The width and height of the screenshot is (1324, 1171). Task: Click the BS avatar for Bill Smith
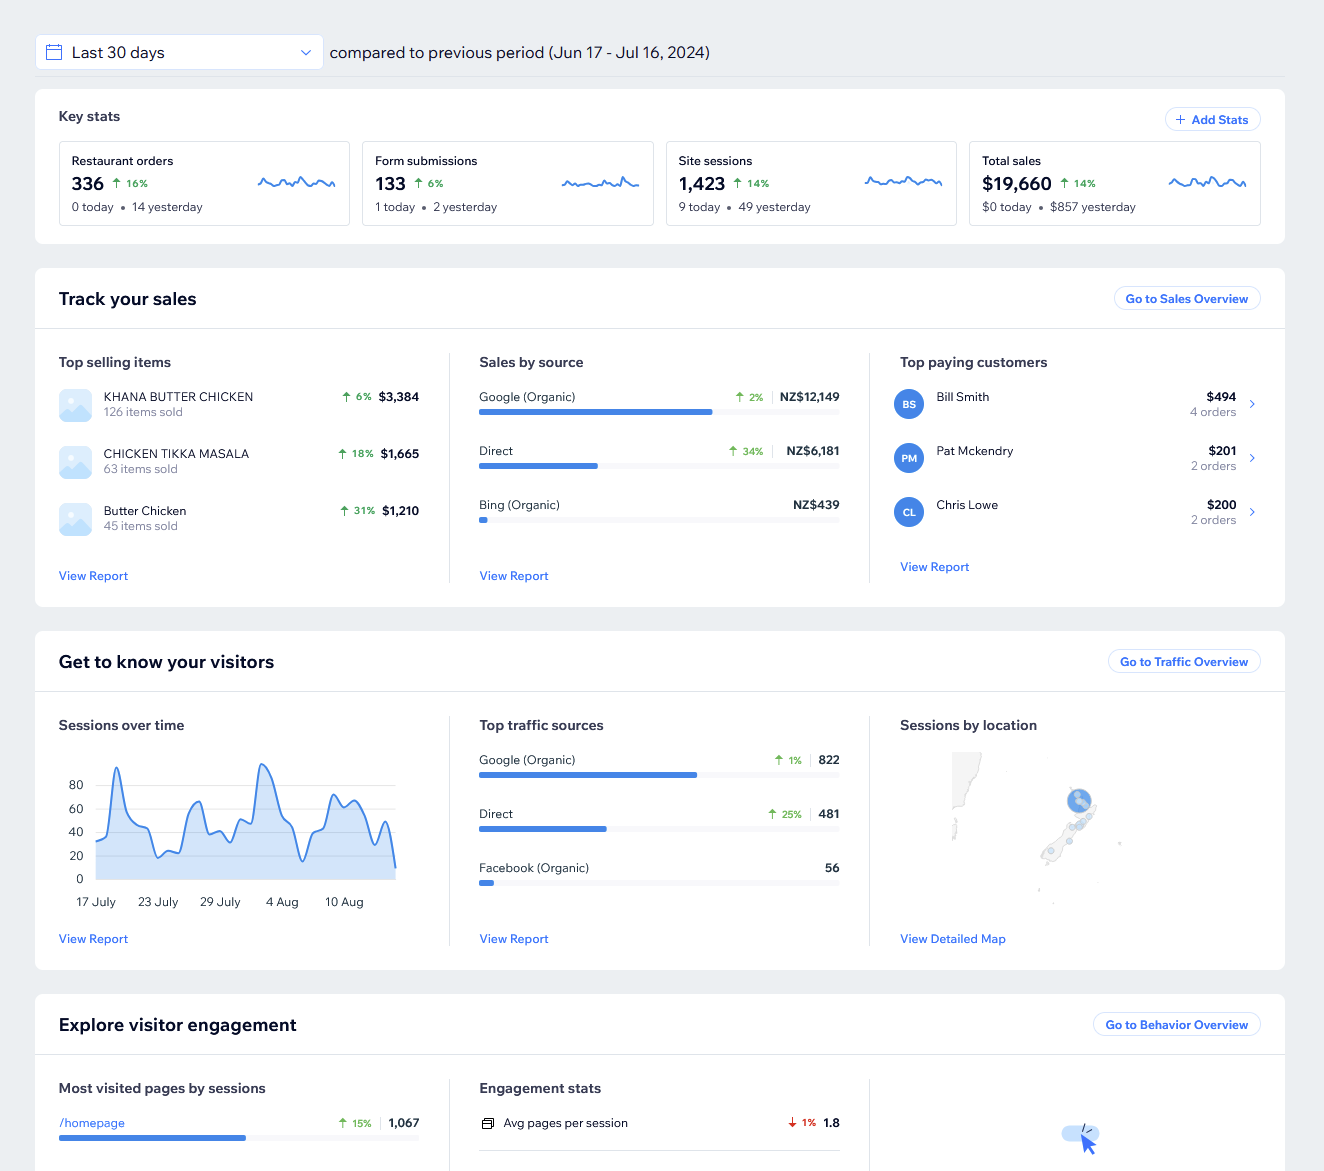909,404
